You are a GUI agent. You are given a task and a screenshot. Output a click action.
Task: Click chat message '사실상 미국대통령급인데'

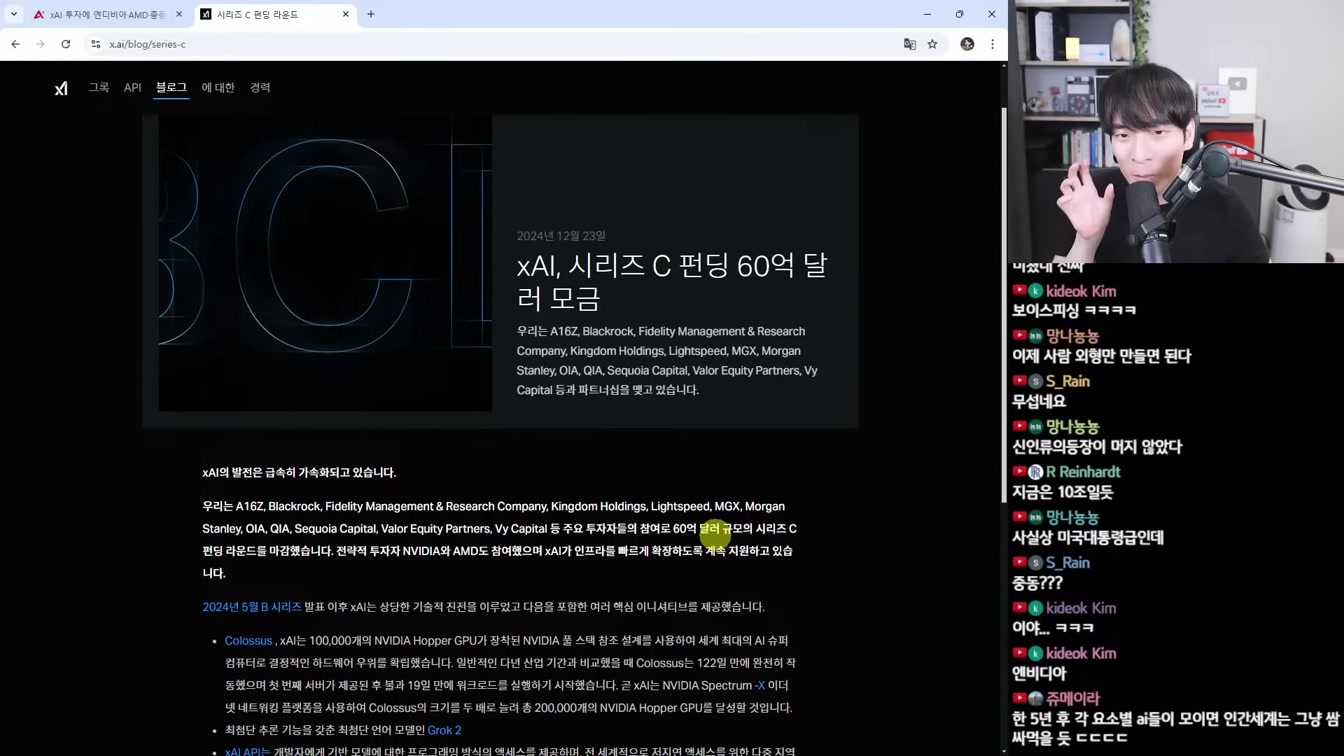[1088, 538]
